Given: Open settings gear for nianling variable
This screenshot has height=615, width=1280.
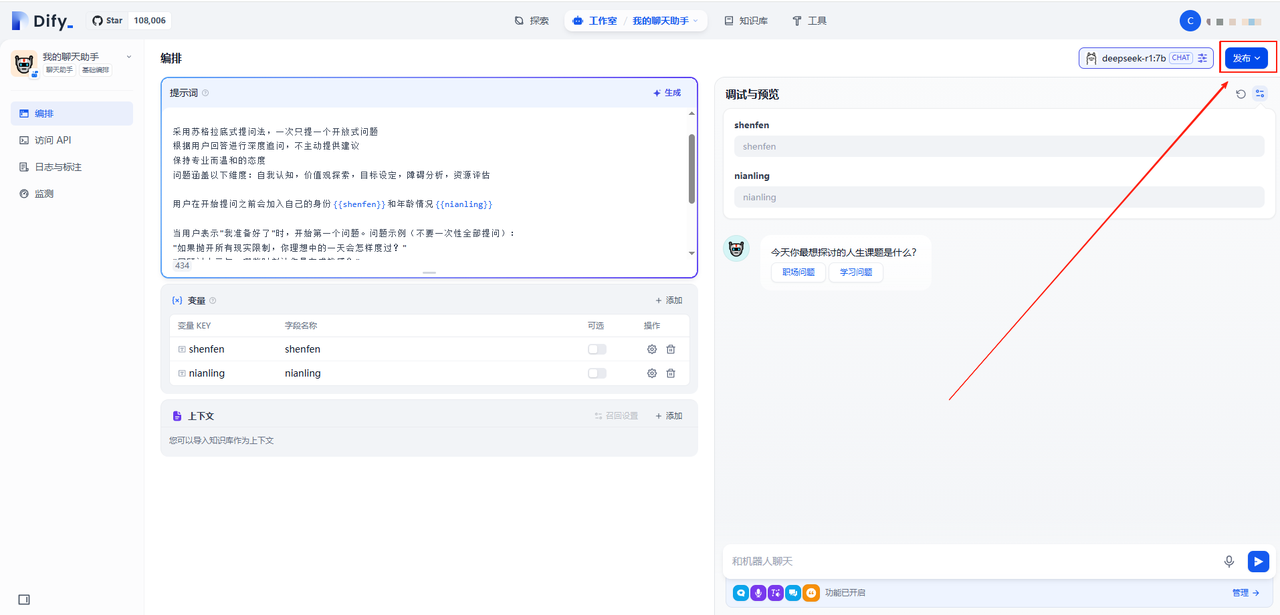Looking at the screenshot, I should tap(652, 373).
